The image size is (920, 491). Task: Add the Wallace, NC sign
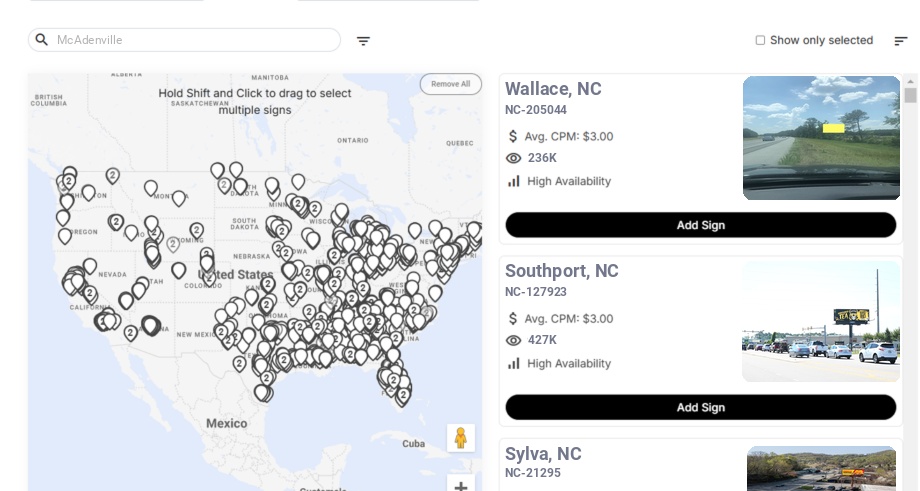[700, 225]
